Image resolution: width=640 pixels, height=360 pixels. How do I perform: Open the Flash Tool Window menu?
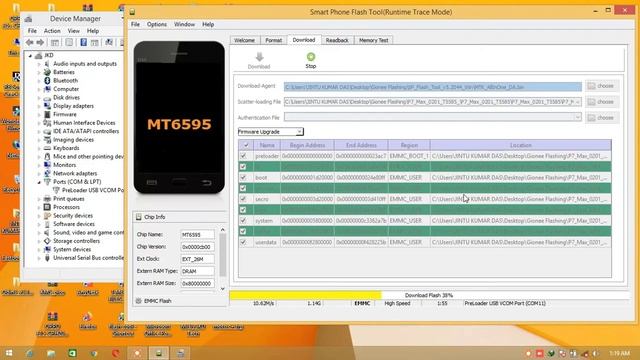pos(184,24)
